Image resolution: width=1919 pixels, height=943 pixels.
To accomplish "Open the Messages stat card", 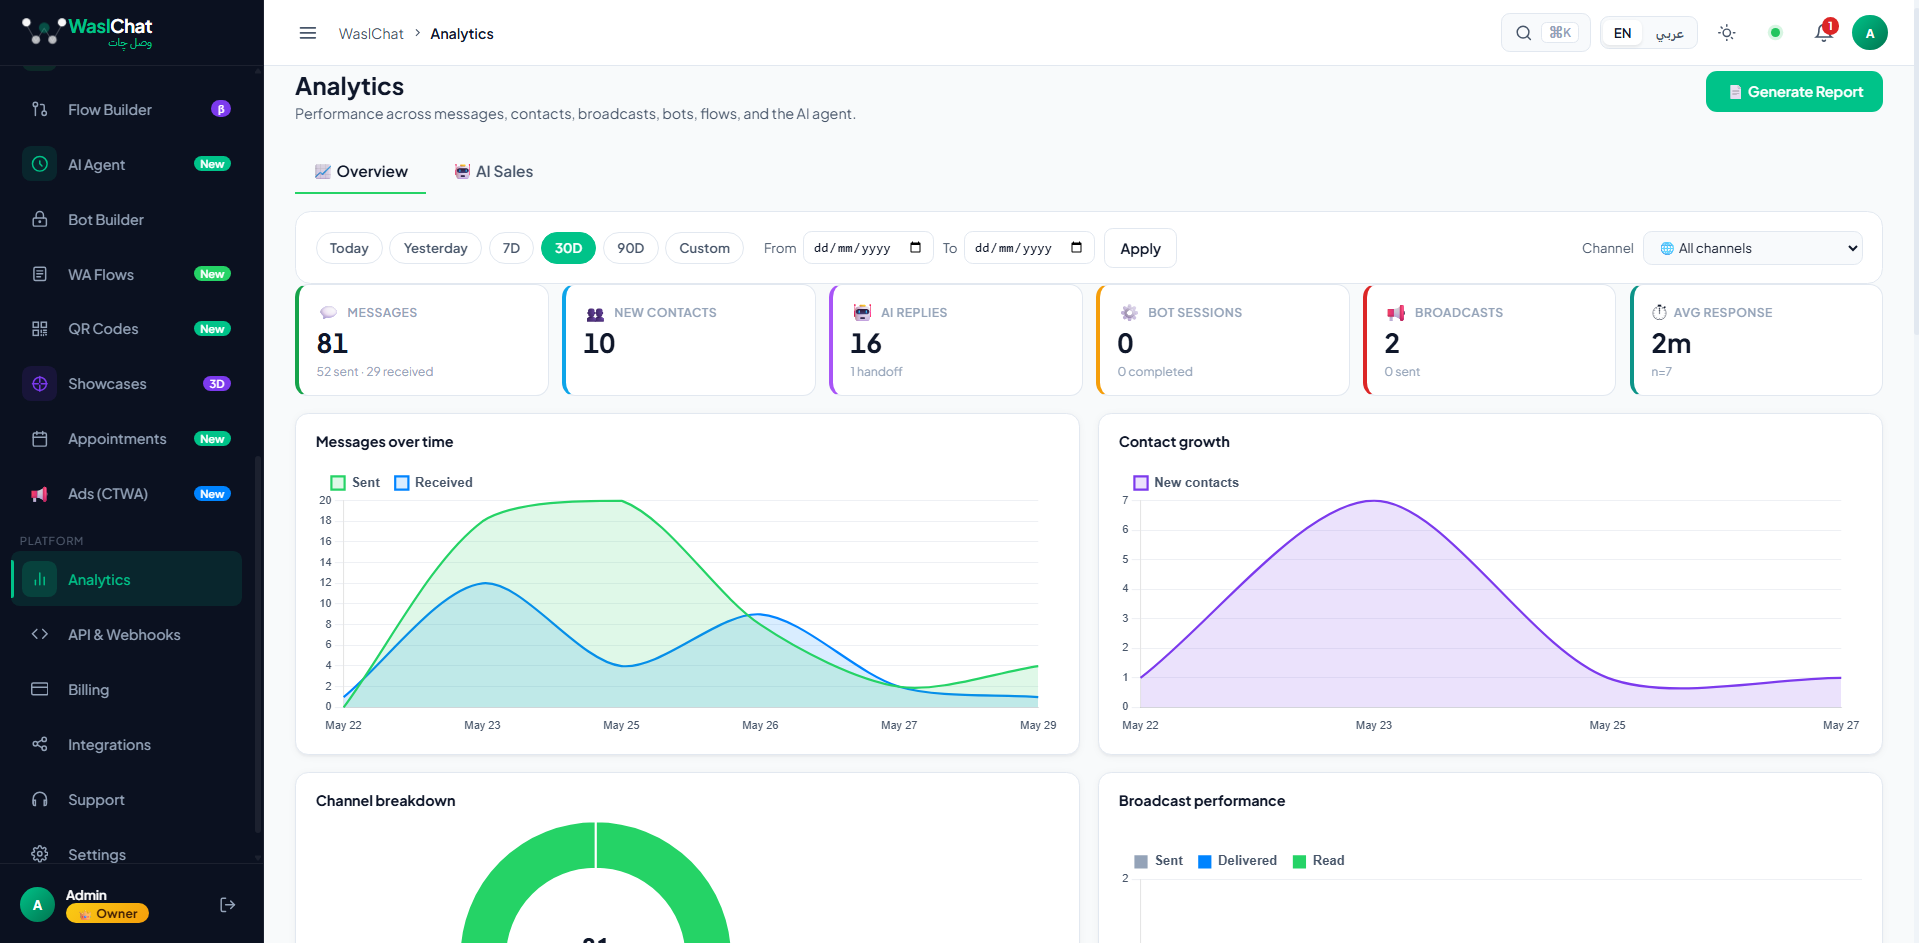I will [422, 340].
